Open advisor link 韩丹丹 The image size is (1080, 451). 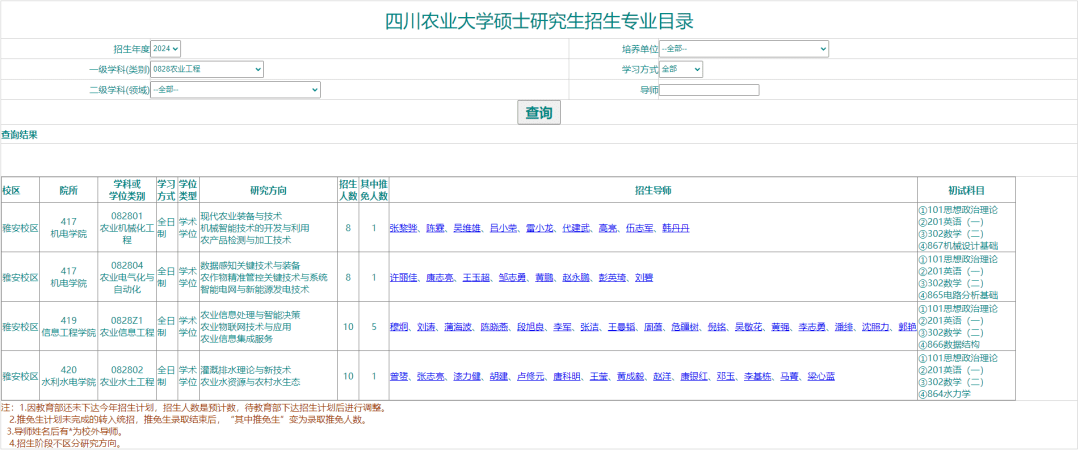(x=676, y=228)
